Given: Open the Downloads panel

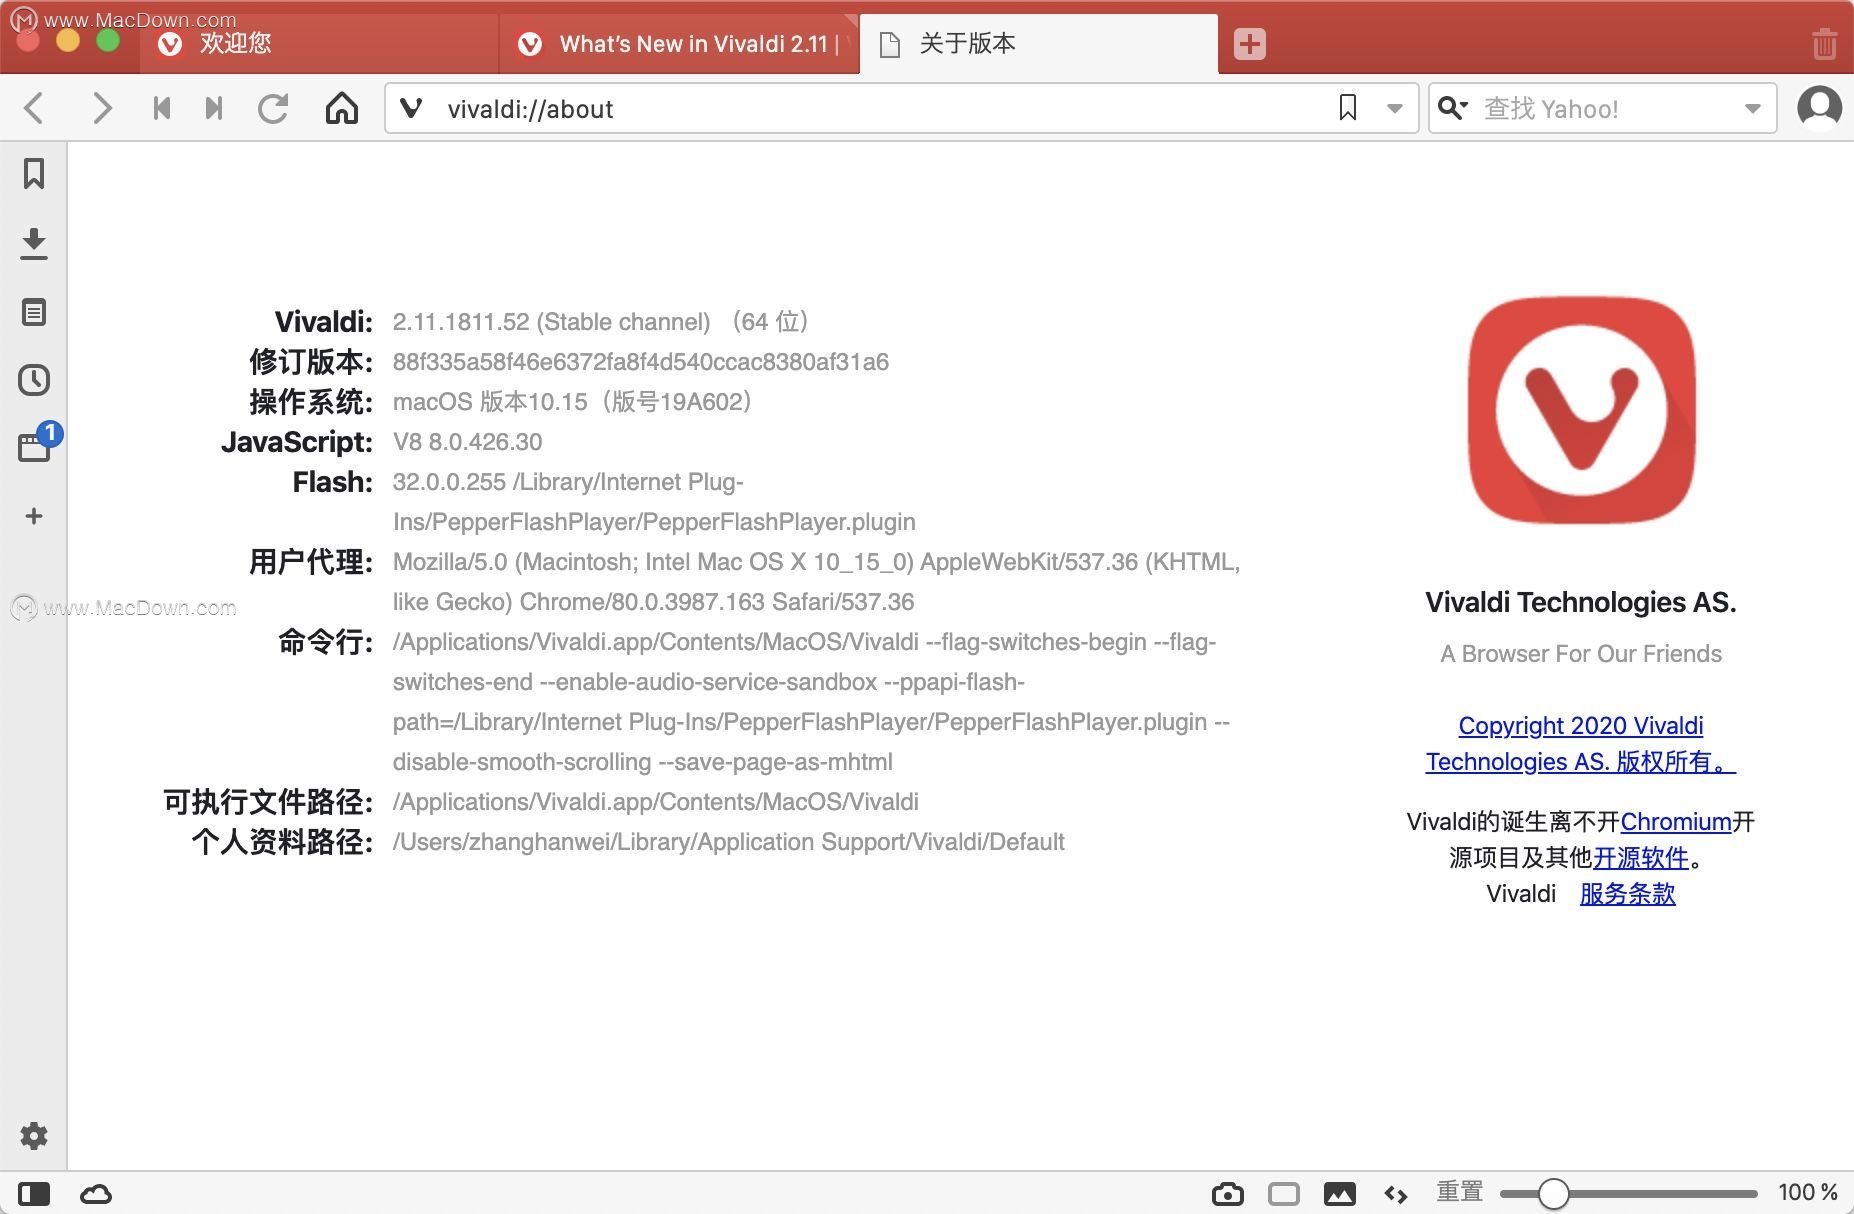Looking at the screenshot, I should (x=34, y=243).
